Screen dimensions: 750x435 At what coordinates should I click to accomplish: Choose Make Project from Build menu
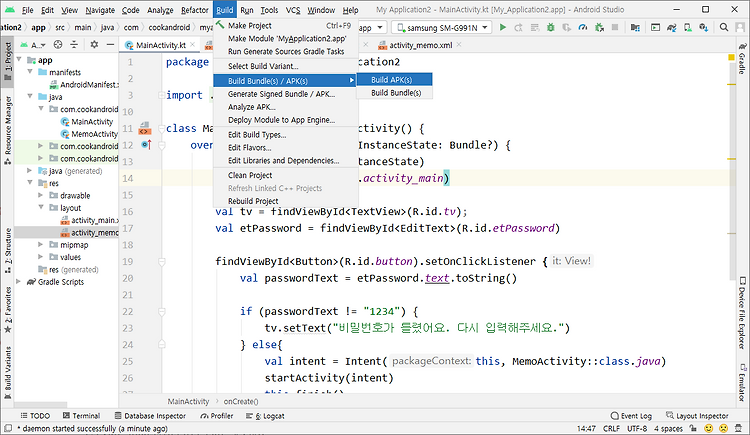pos(286,25)
